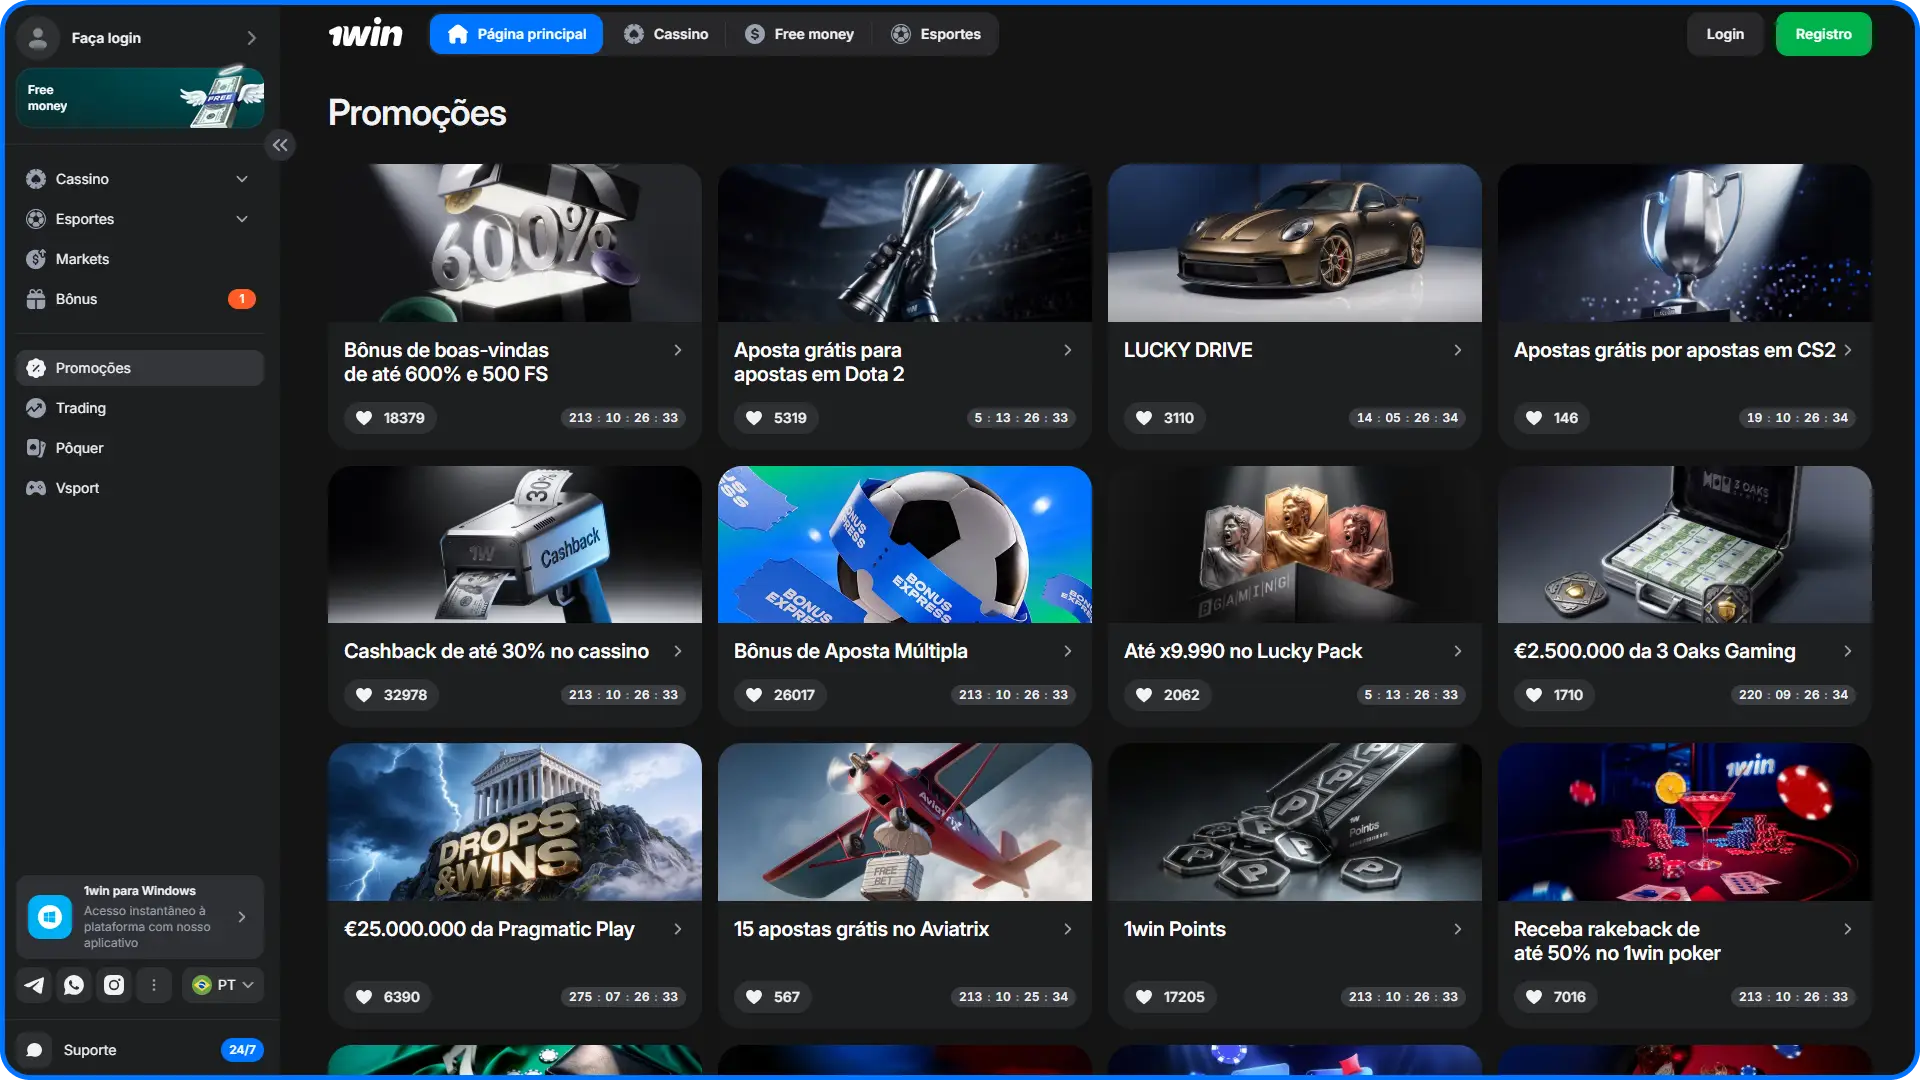Open the WhatsApp social icon

(x=74, y=985)
